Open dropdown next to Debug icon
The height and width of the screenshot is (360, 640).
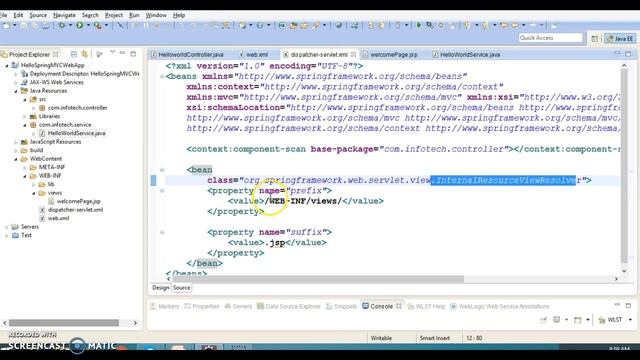coord(70,25)
